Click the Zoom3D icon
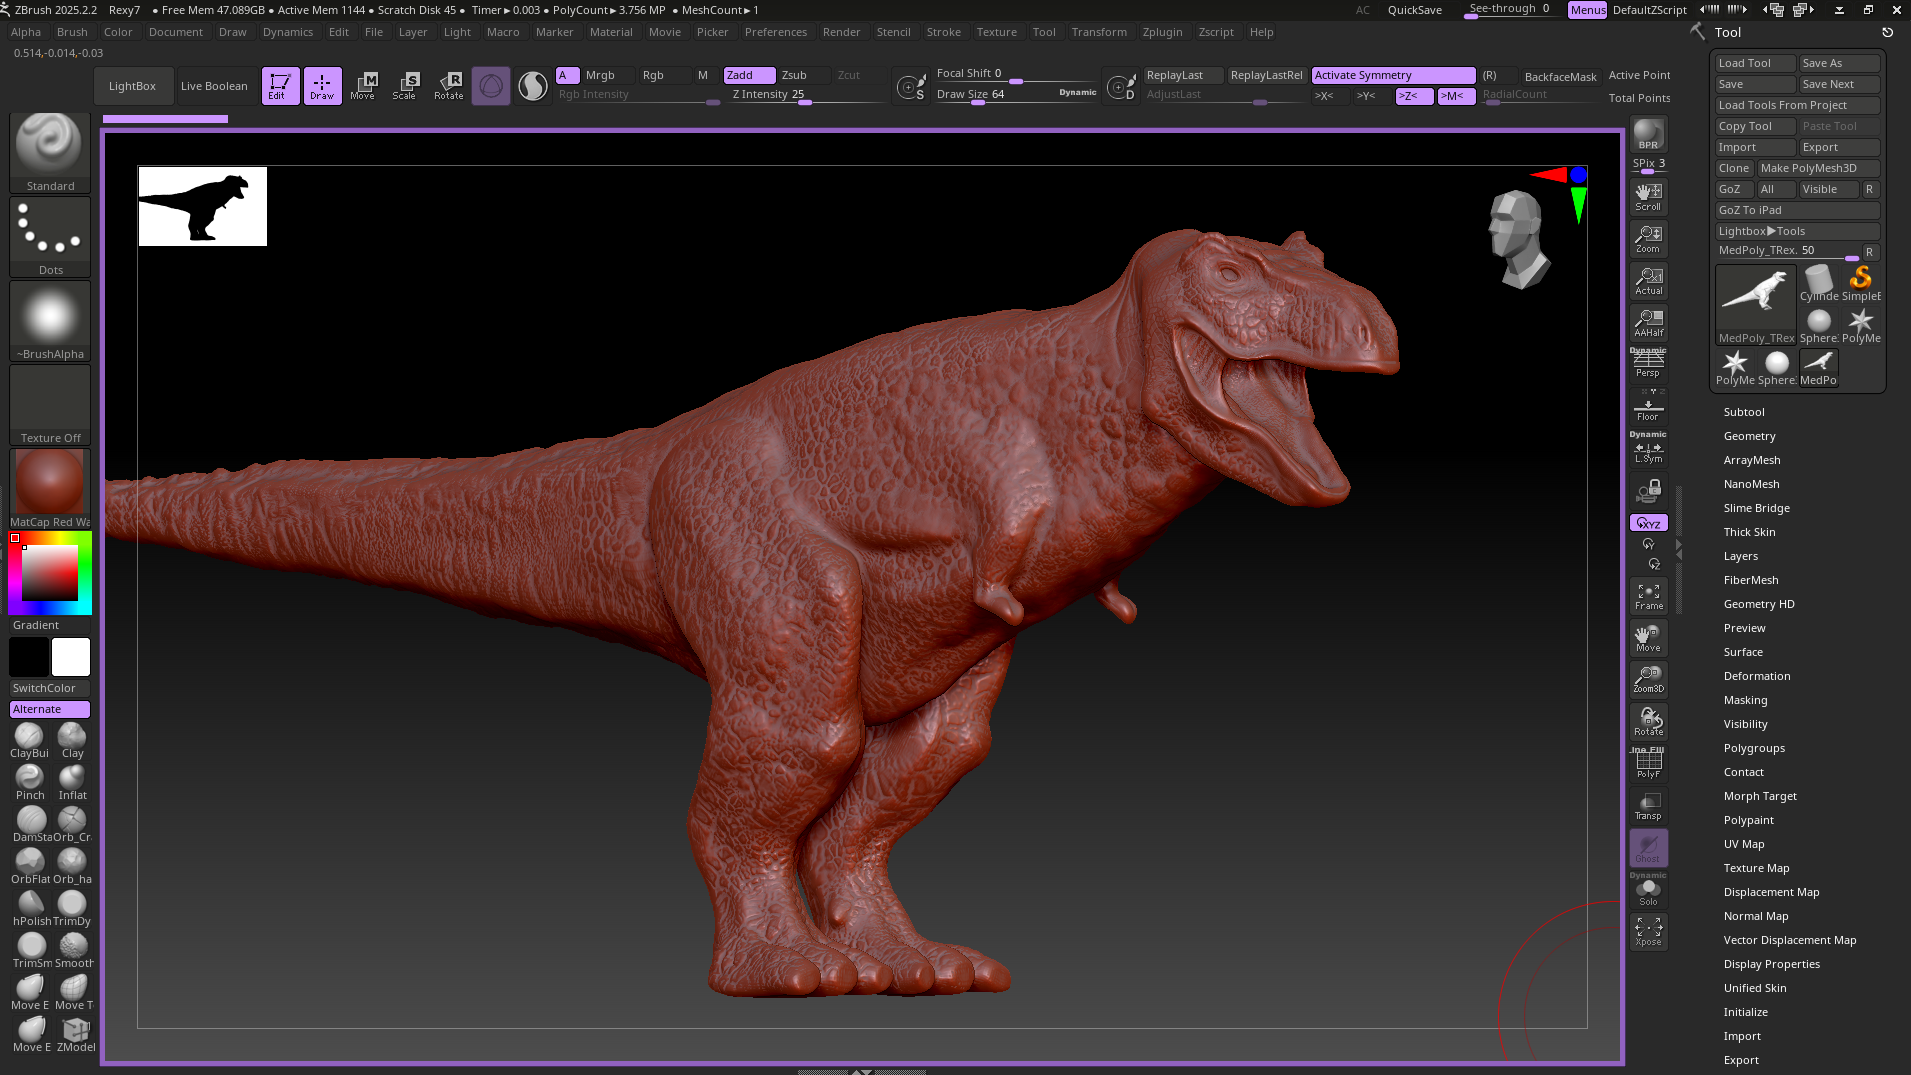1911x1075 pixels. coord(1648,680)
